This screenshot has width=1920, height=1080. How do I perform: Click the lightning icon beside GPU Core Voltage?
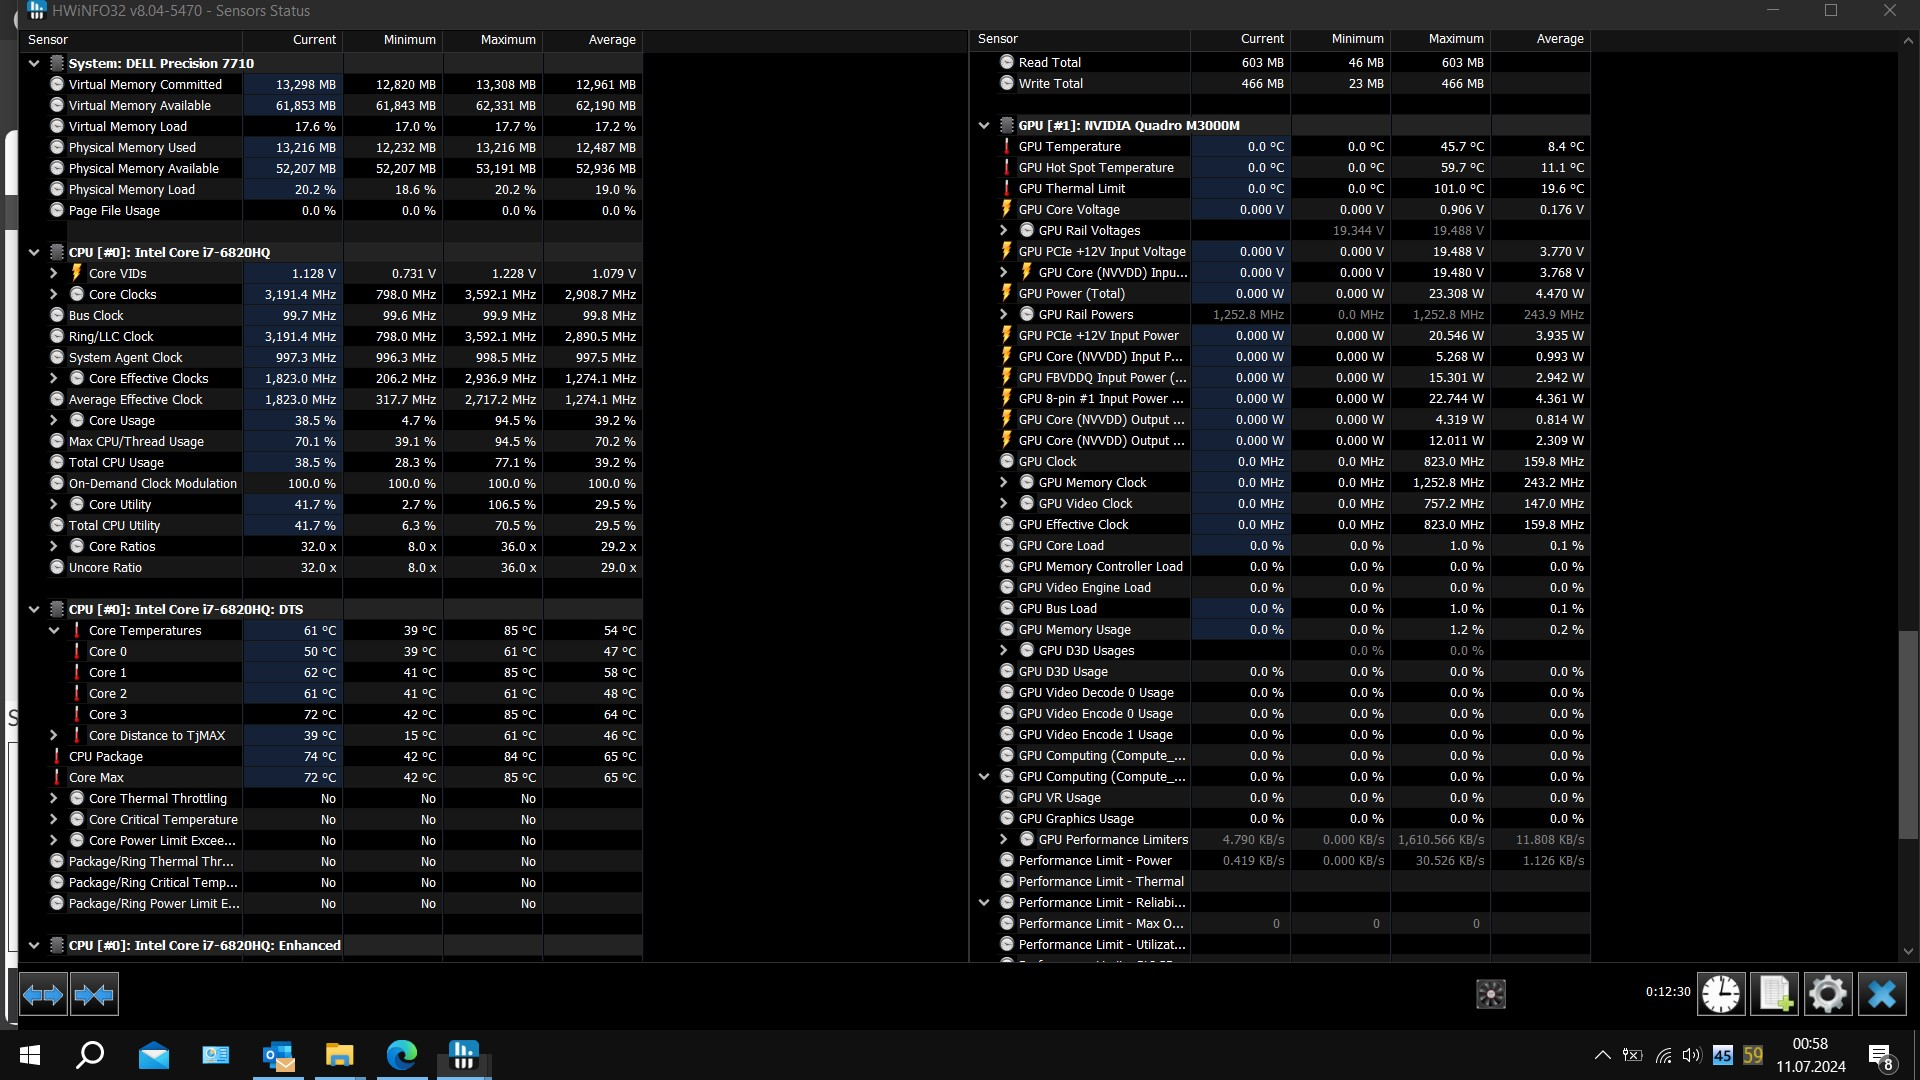[x=1007, y=209]
